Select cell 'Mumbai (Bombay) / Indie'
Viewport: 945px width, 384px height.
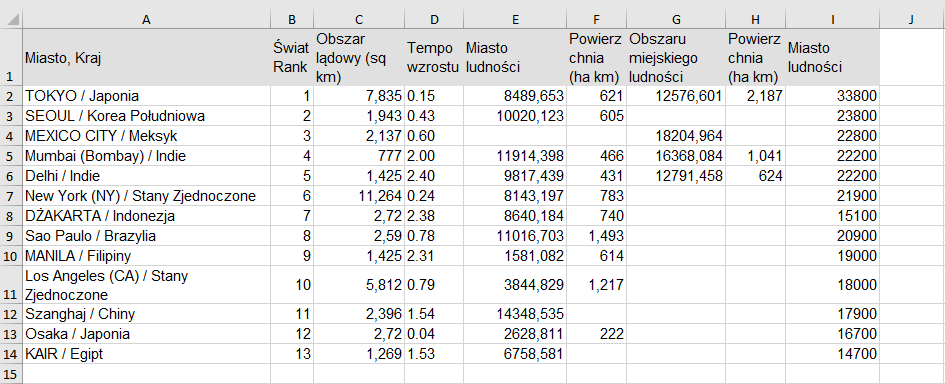[x=146, y=156]
